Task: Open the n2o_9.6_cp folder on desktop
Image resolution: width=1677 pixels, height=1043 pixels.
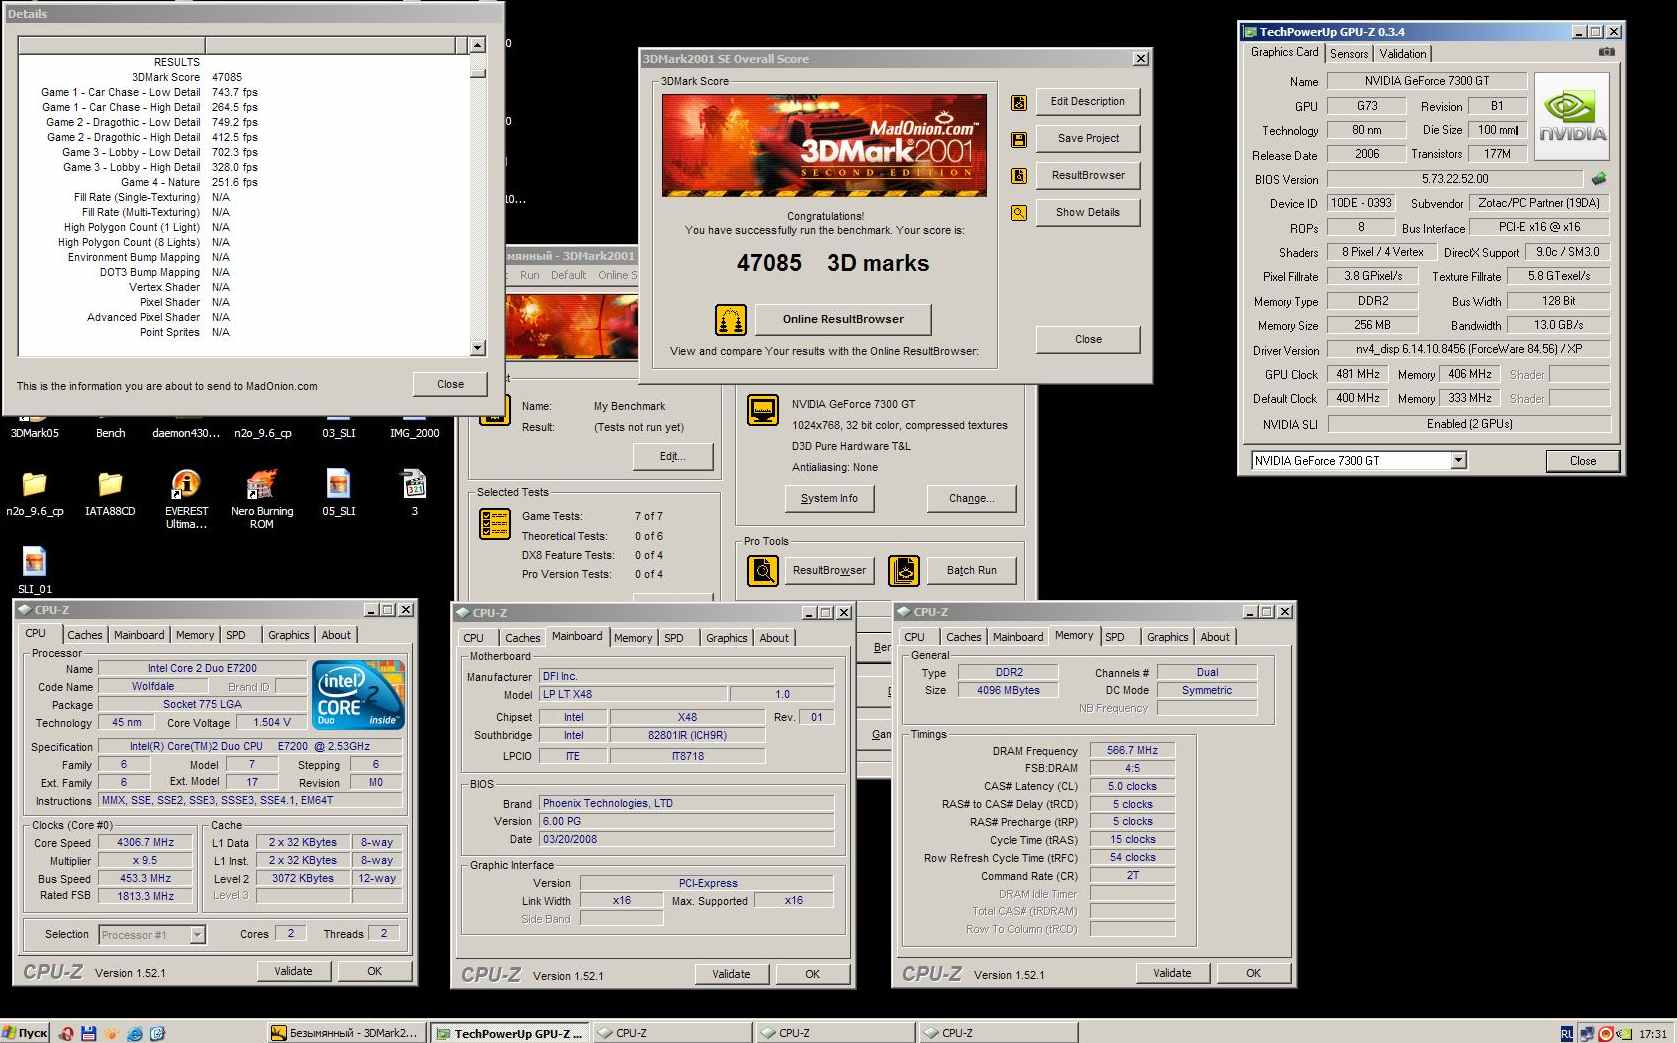Action: click(x=35, y=494)
